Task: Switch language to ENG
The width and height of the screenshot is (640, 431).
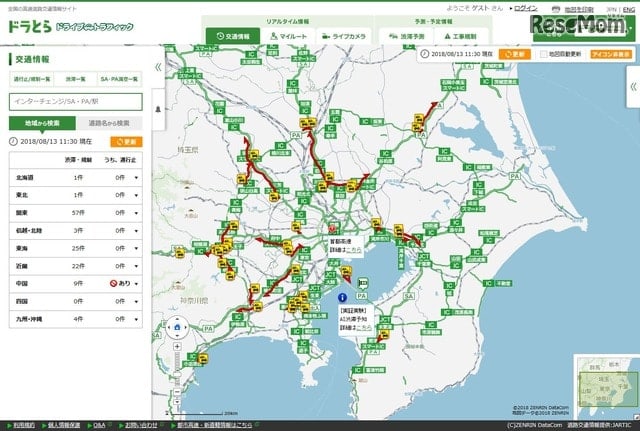Action: click(x=629, y=9)
